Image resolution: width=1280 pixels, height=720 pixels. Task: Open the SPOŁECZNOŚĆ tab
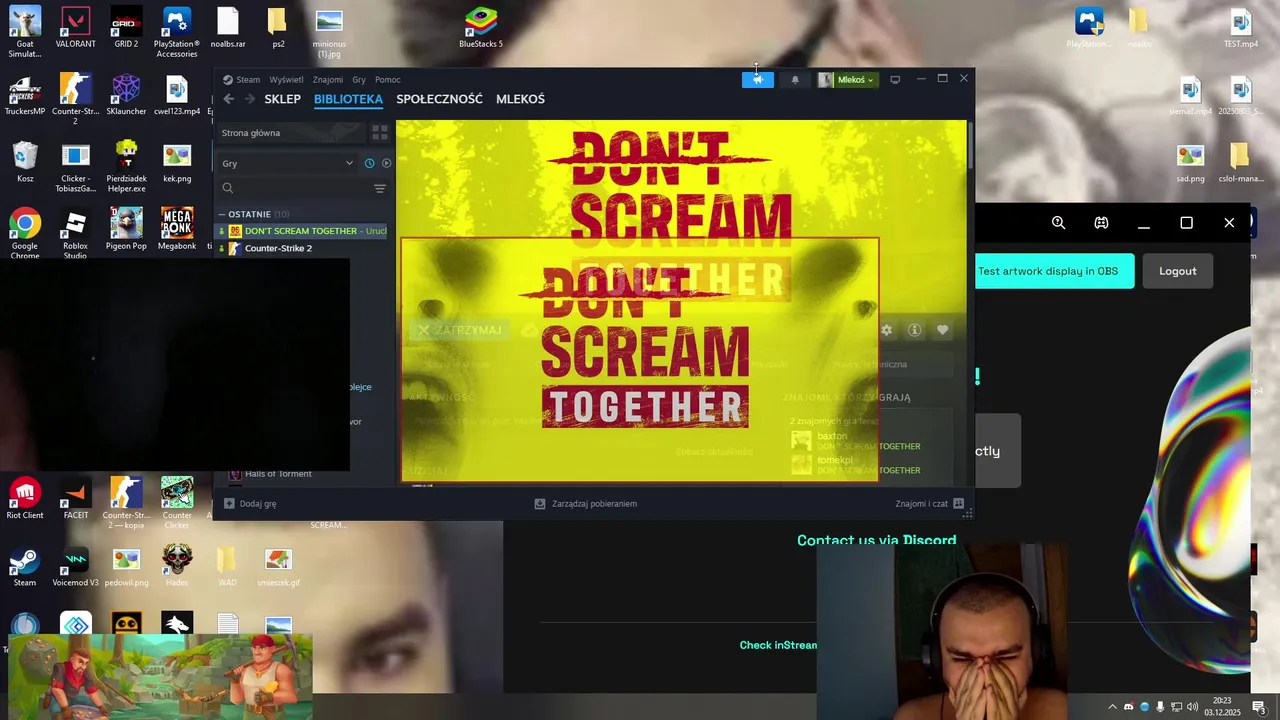439,99
